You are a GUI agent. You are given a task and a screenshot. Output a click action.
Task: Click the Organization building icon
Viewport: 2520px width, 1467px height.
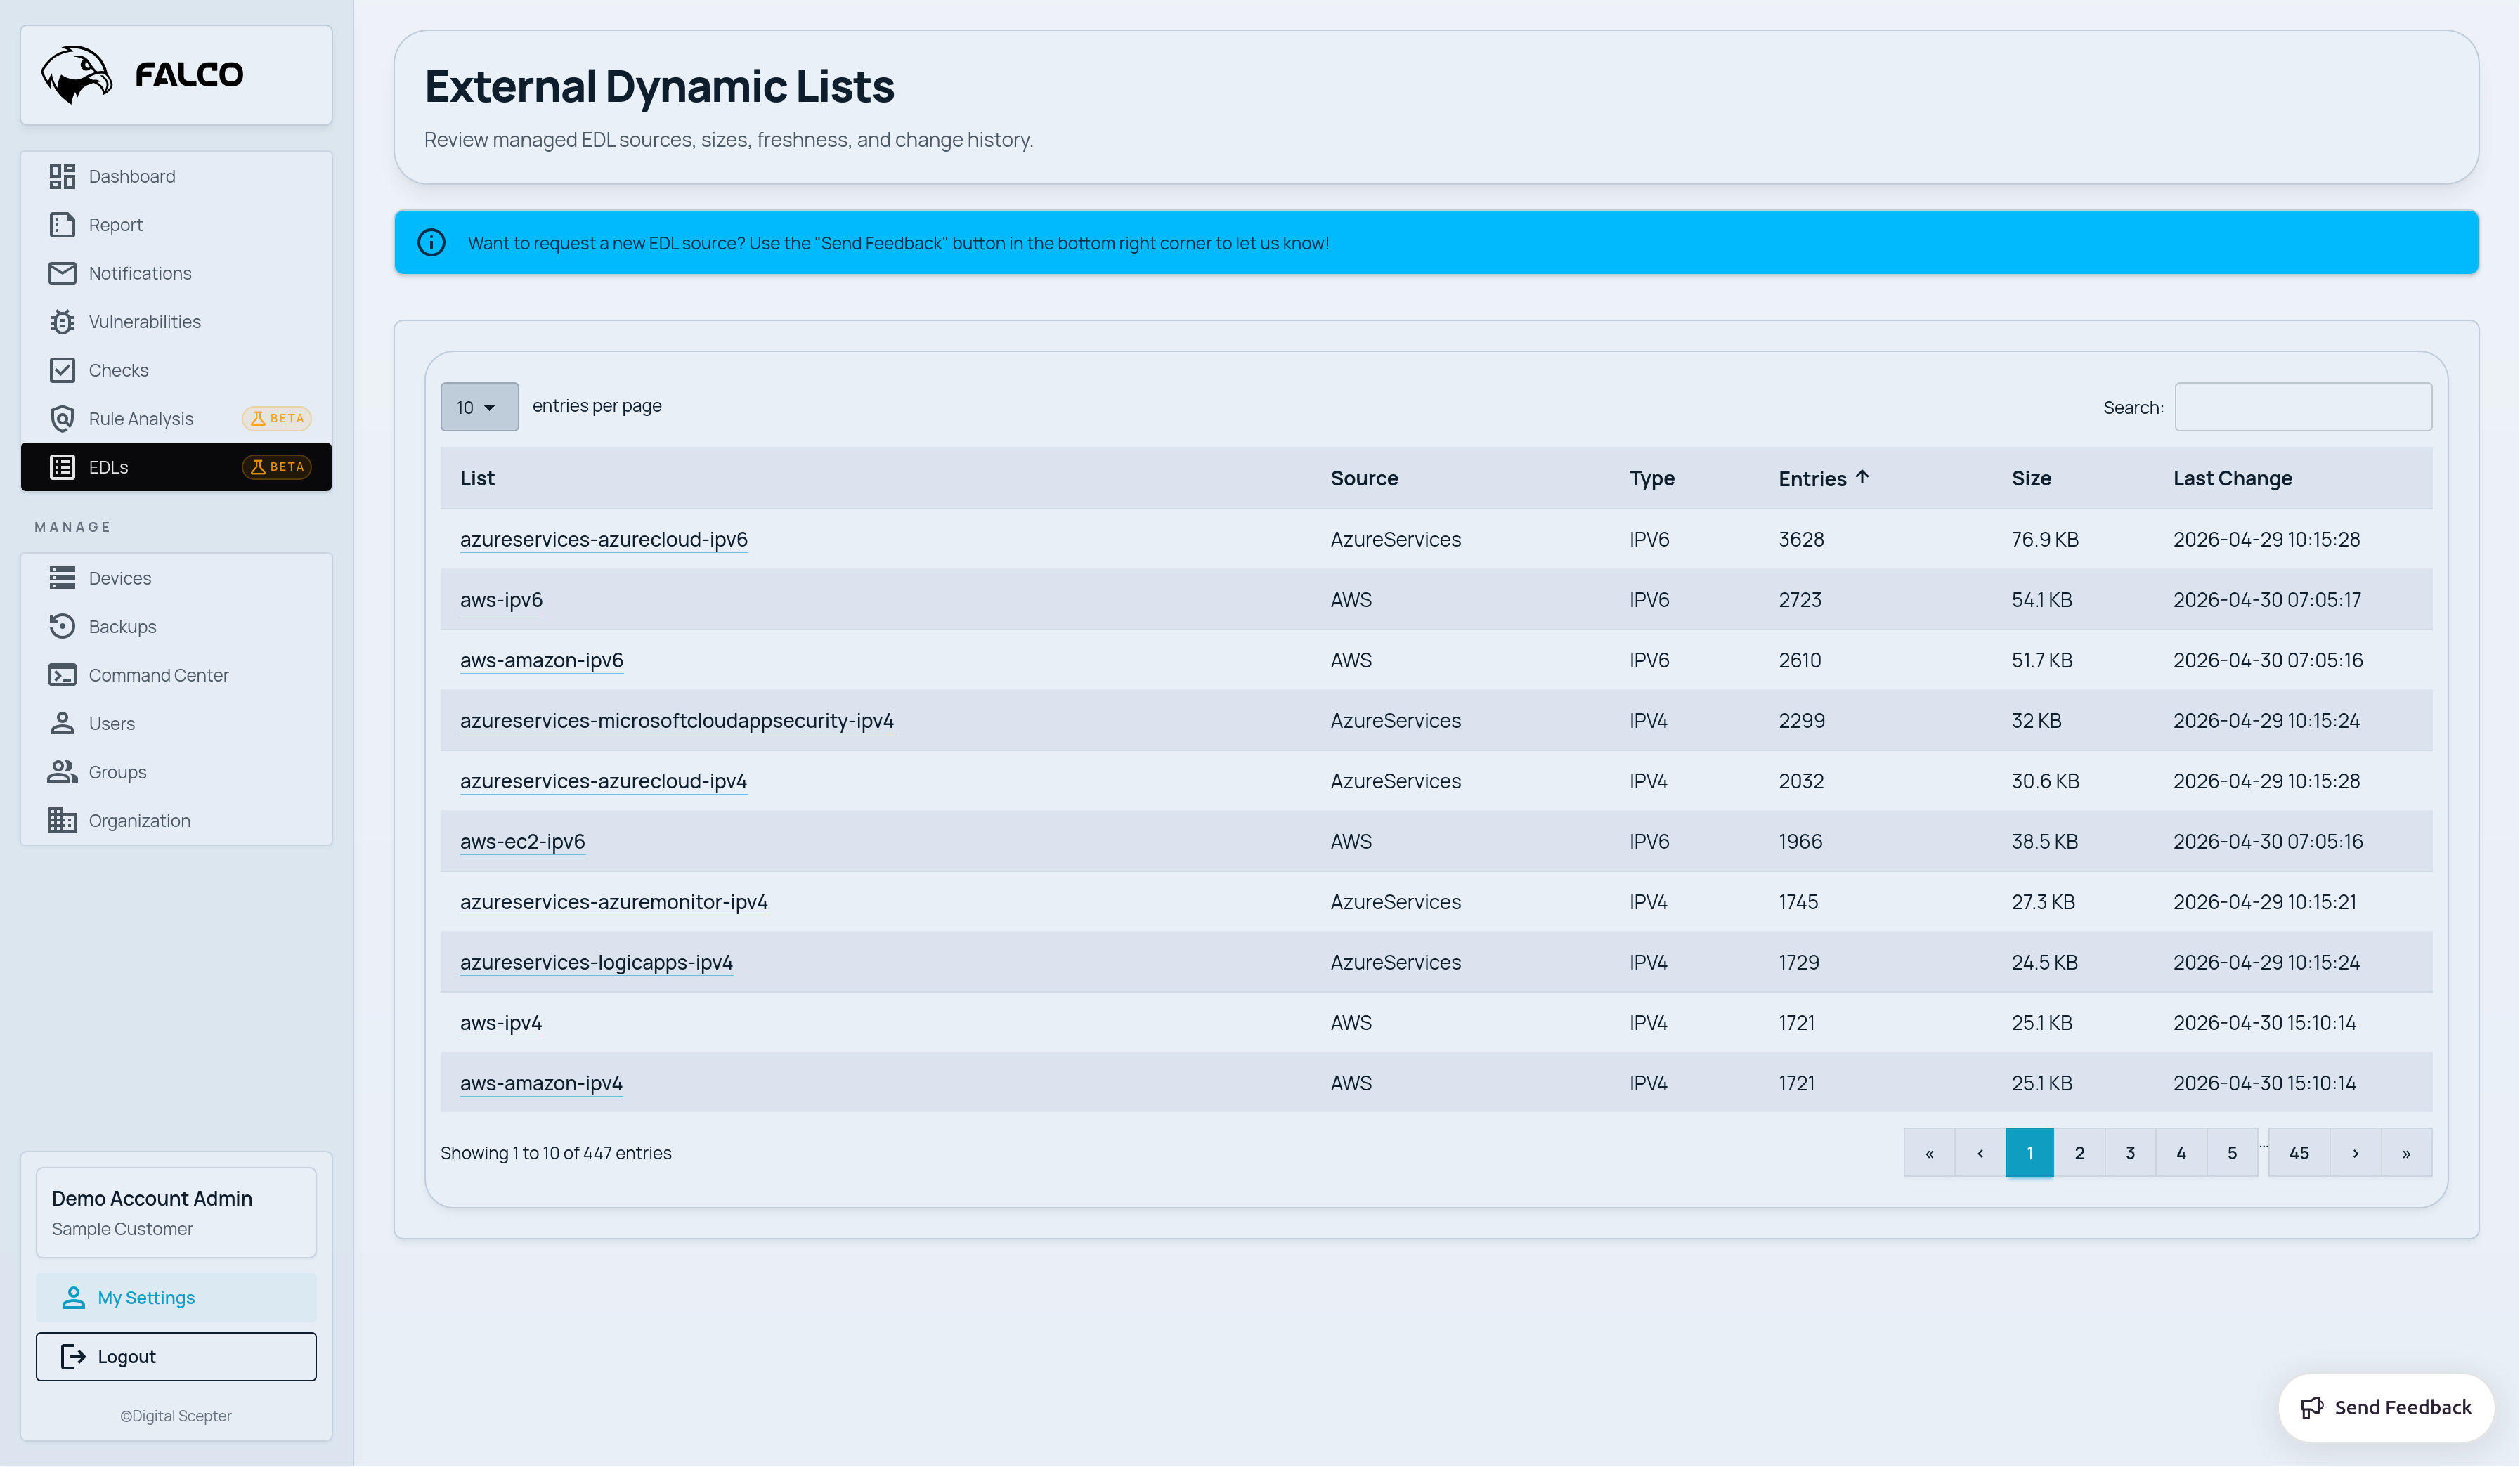(62, 820)
